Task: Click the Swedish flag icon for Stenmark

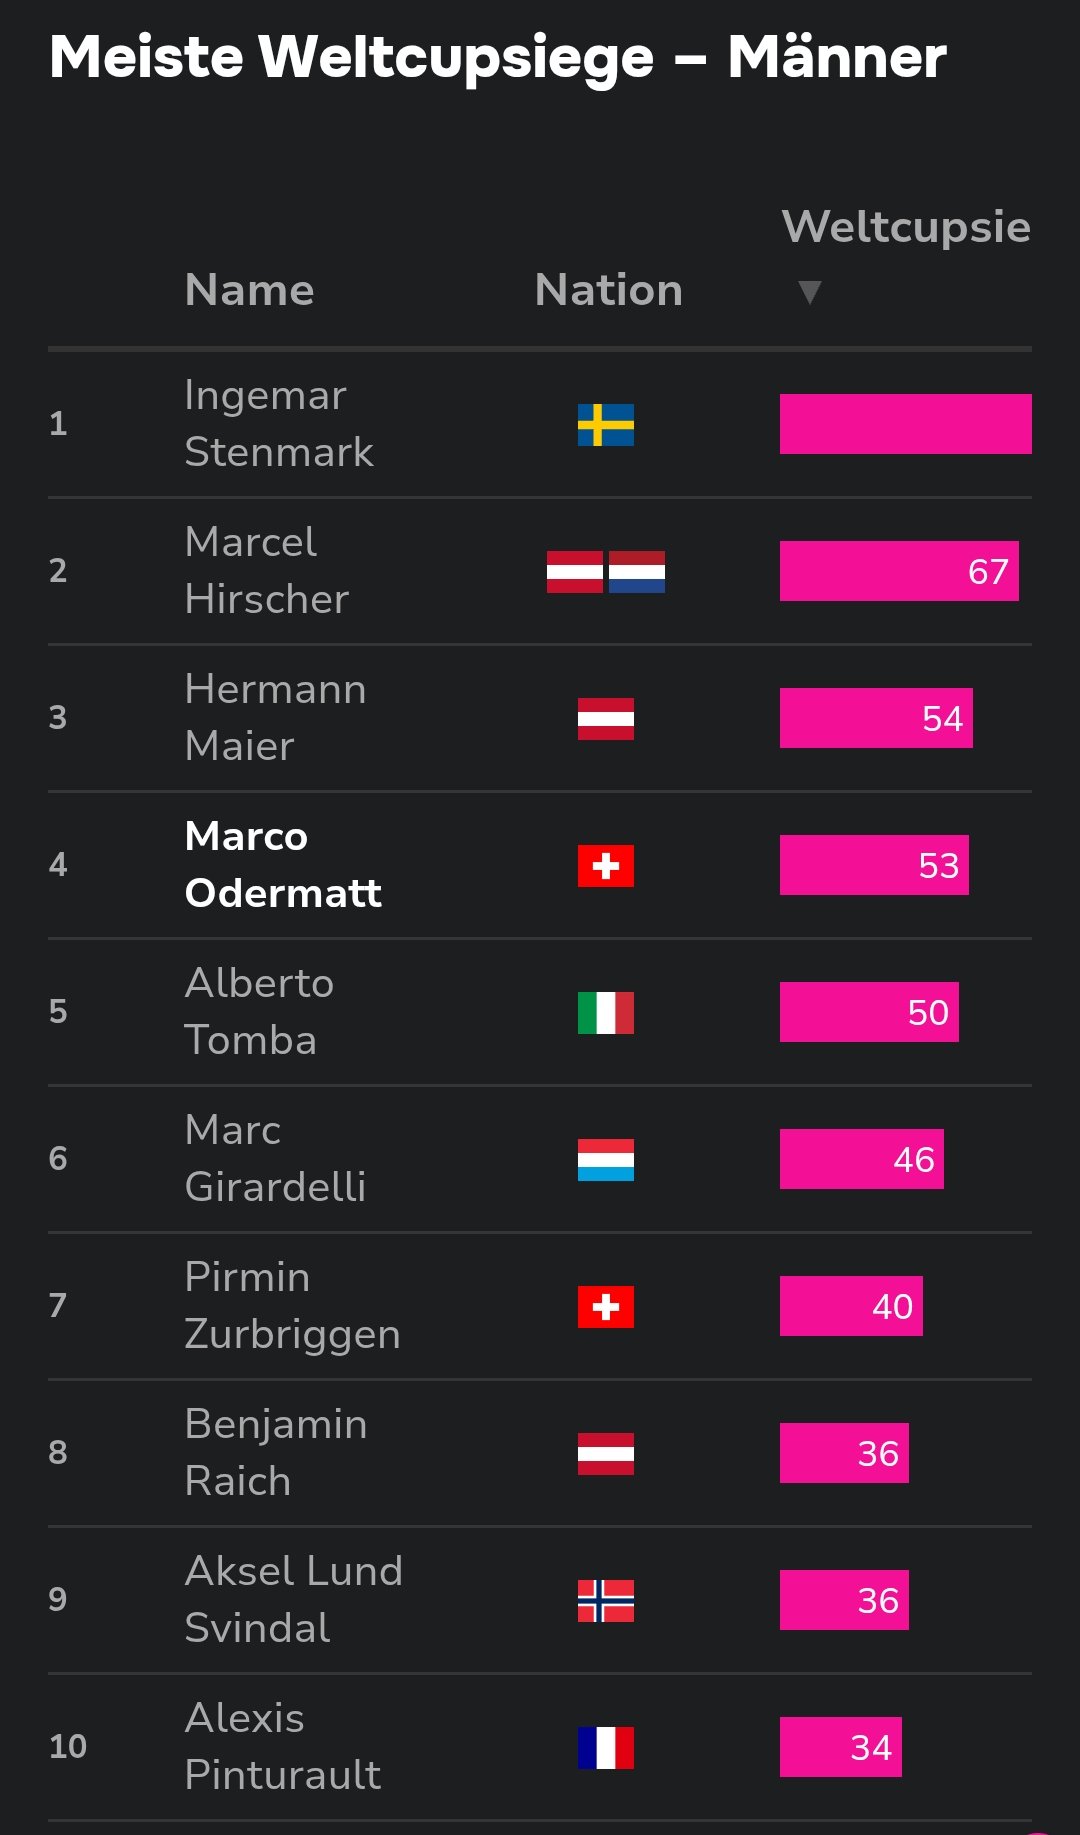Action: [605, 424]
